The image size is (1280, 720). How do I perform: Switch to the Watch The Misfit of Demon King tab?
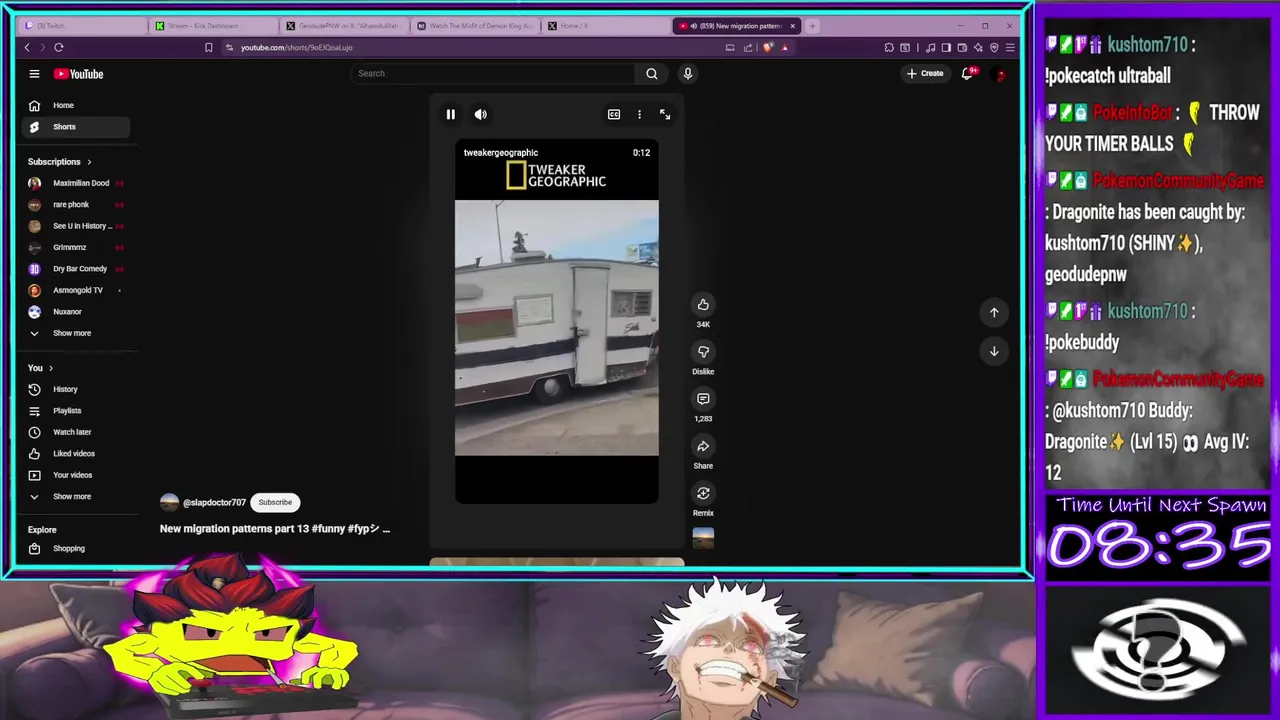tap(475, 25)
